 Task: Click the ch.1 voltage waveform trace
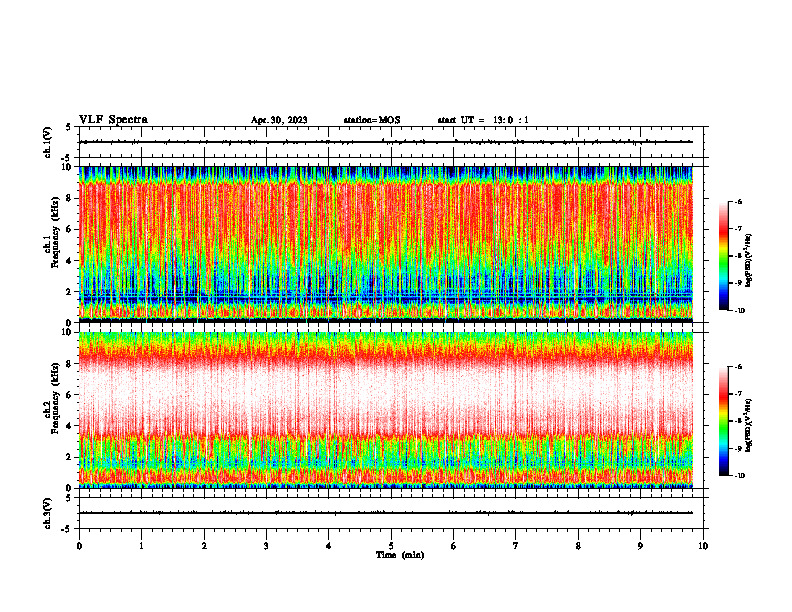386,142
